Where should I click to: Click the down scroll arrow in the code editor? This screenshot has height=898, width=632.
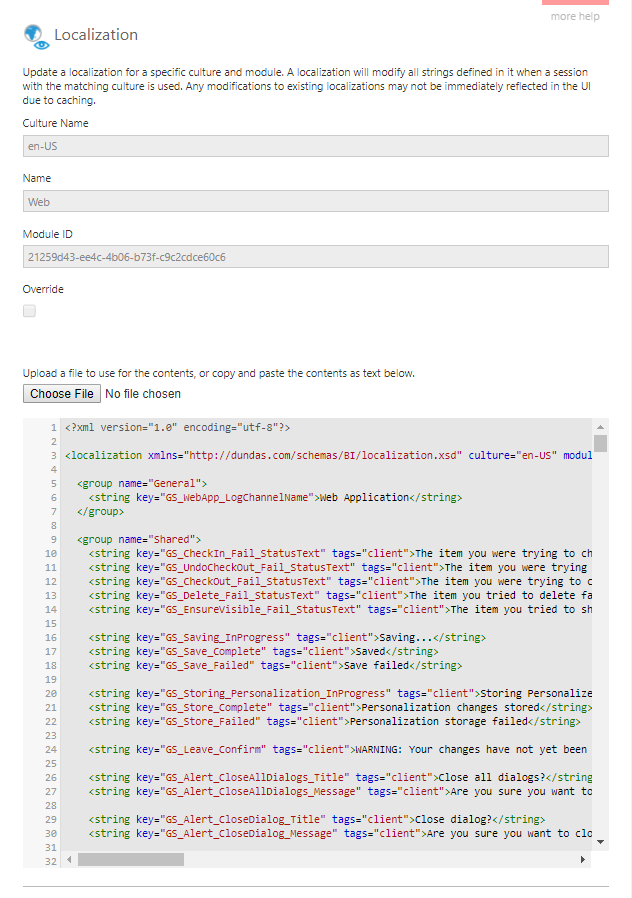tap(600, 842)
